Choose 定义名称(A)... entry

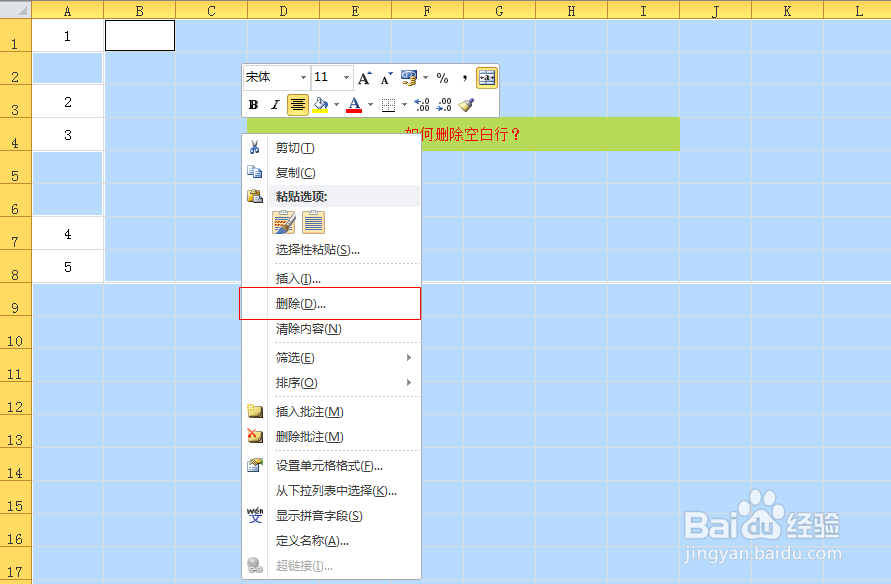(331, 540)
